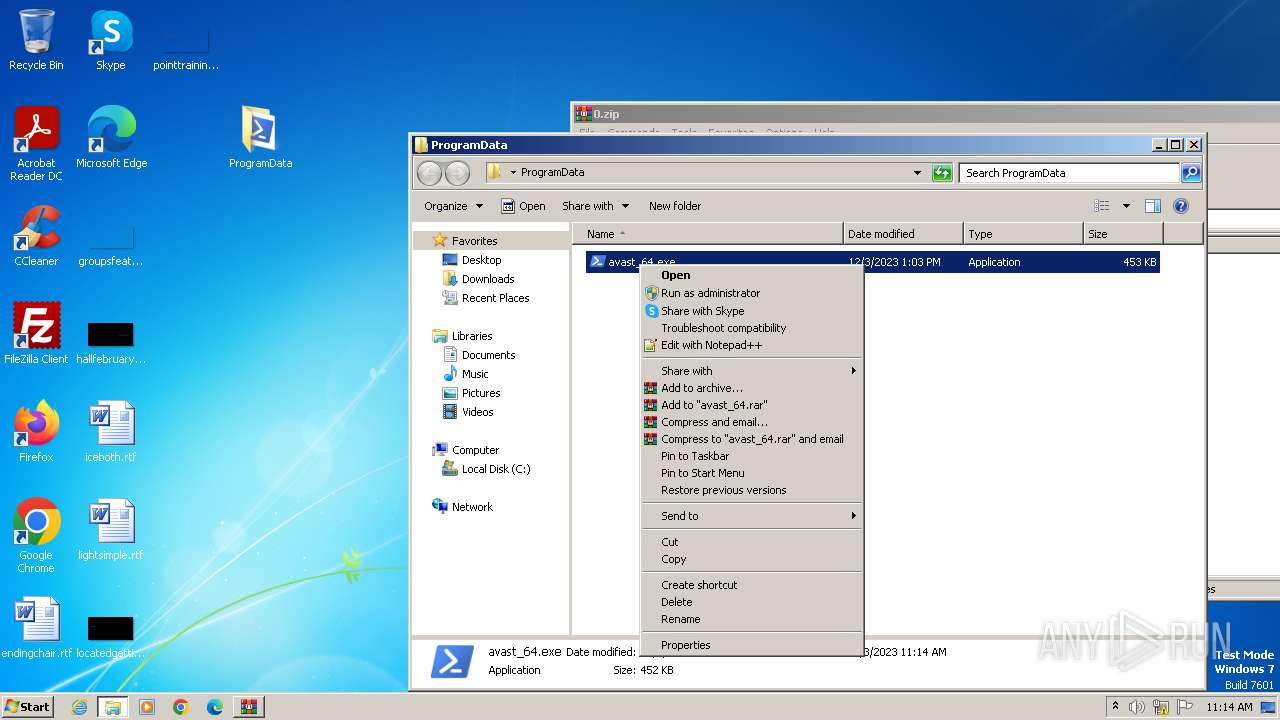The height and width of the screenshot is (720, 1280).
Task: Click the Open toolbar button
Action: tap(523, 206)
